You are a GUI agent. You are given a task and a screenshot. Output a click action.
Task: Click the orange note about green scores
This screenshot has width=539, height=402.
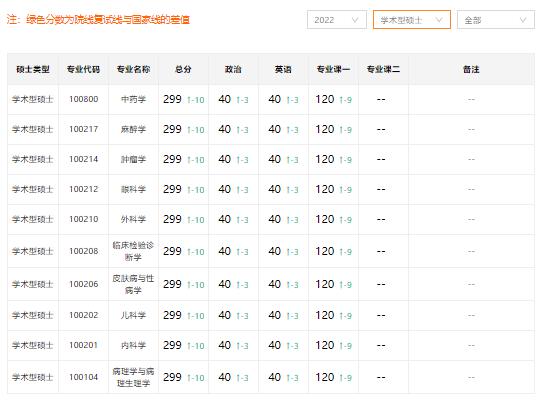[x=98, y=20]
